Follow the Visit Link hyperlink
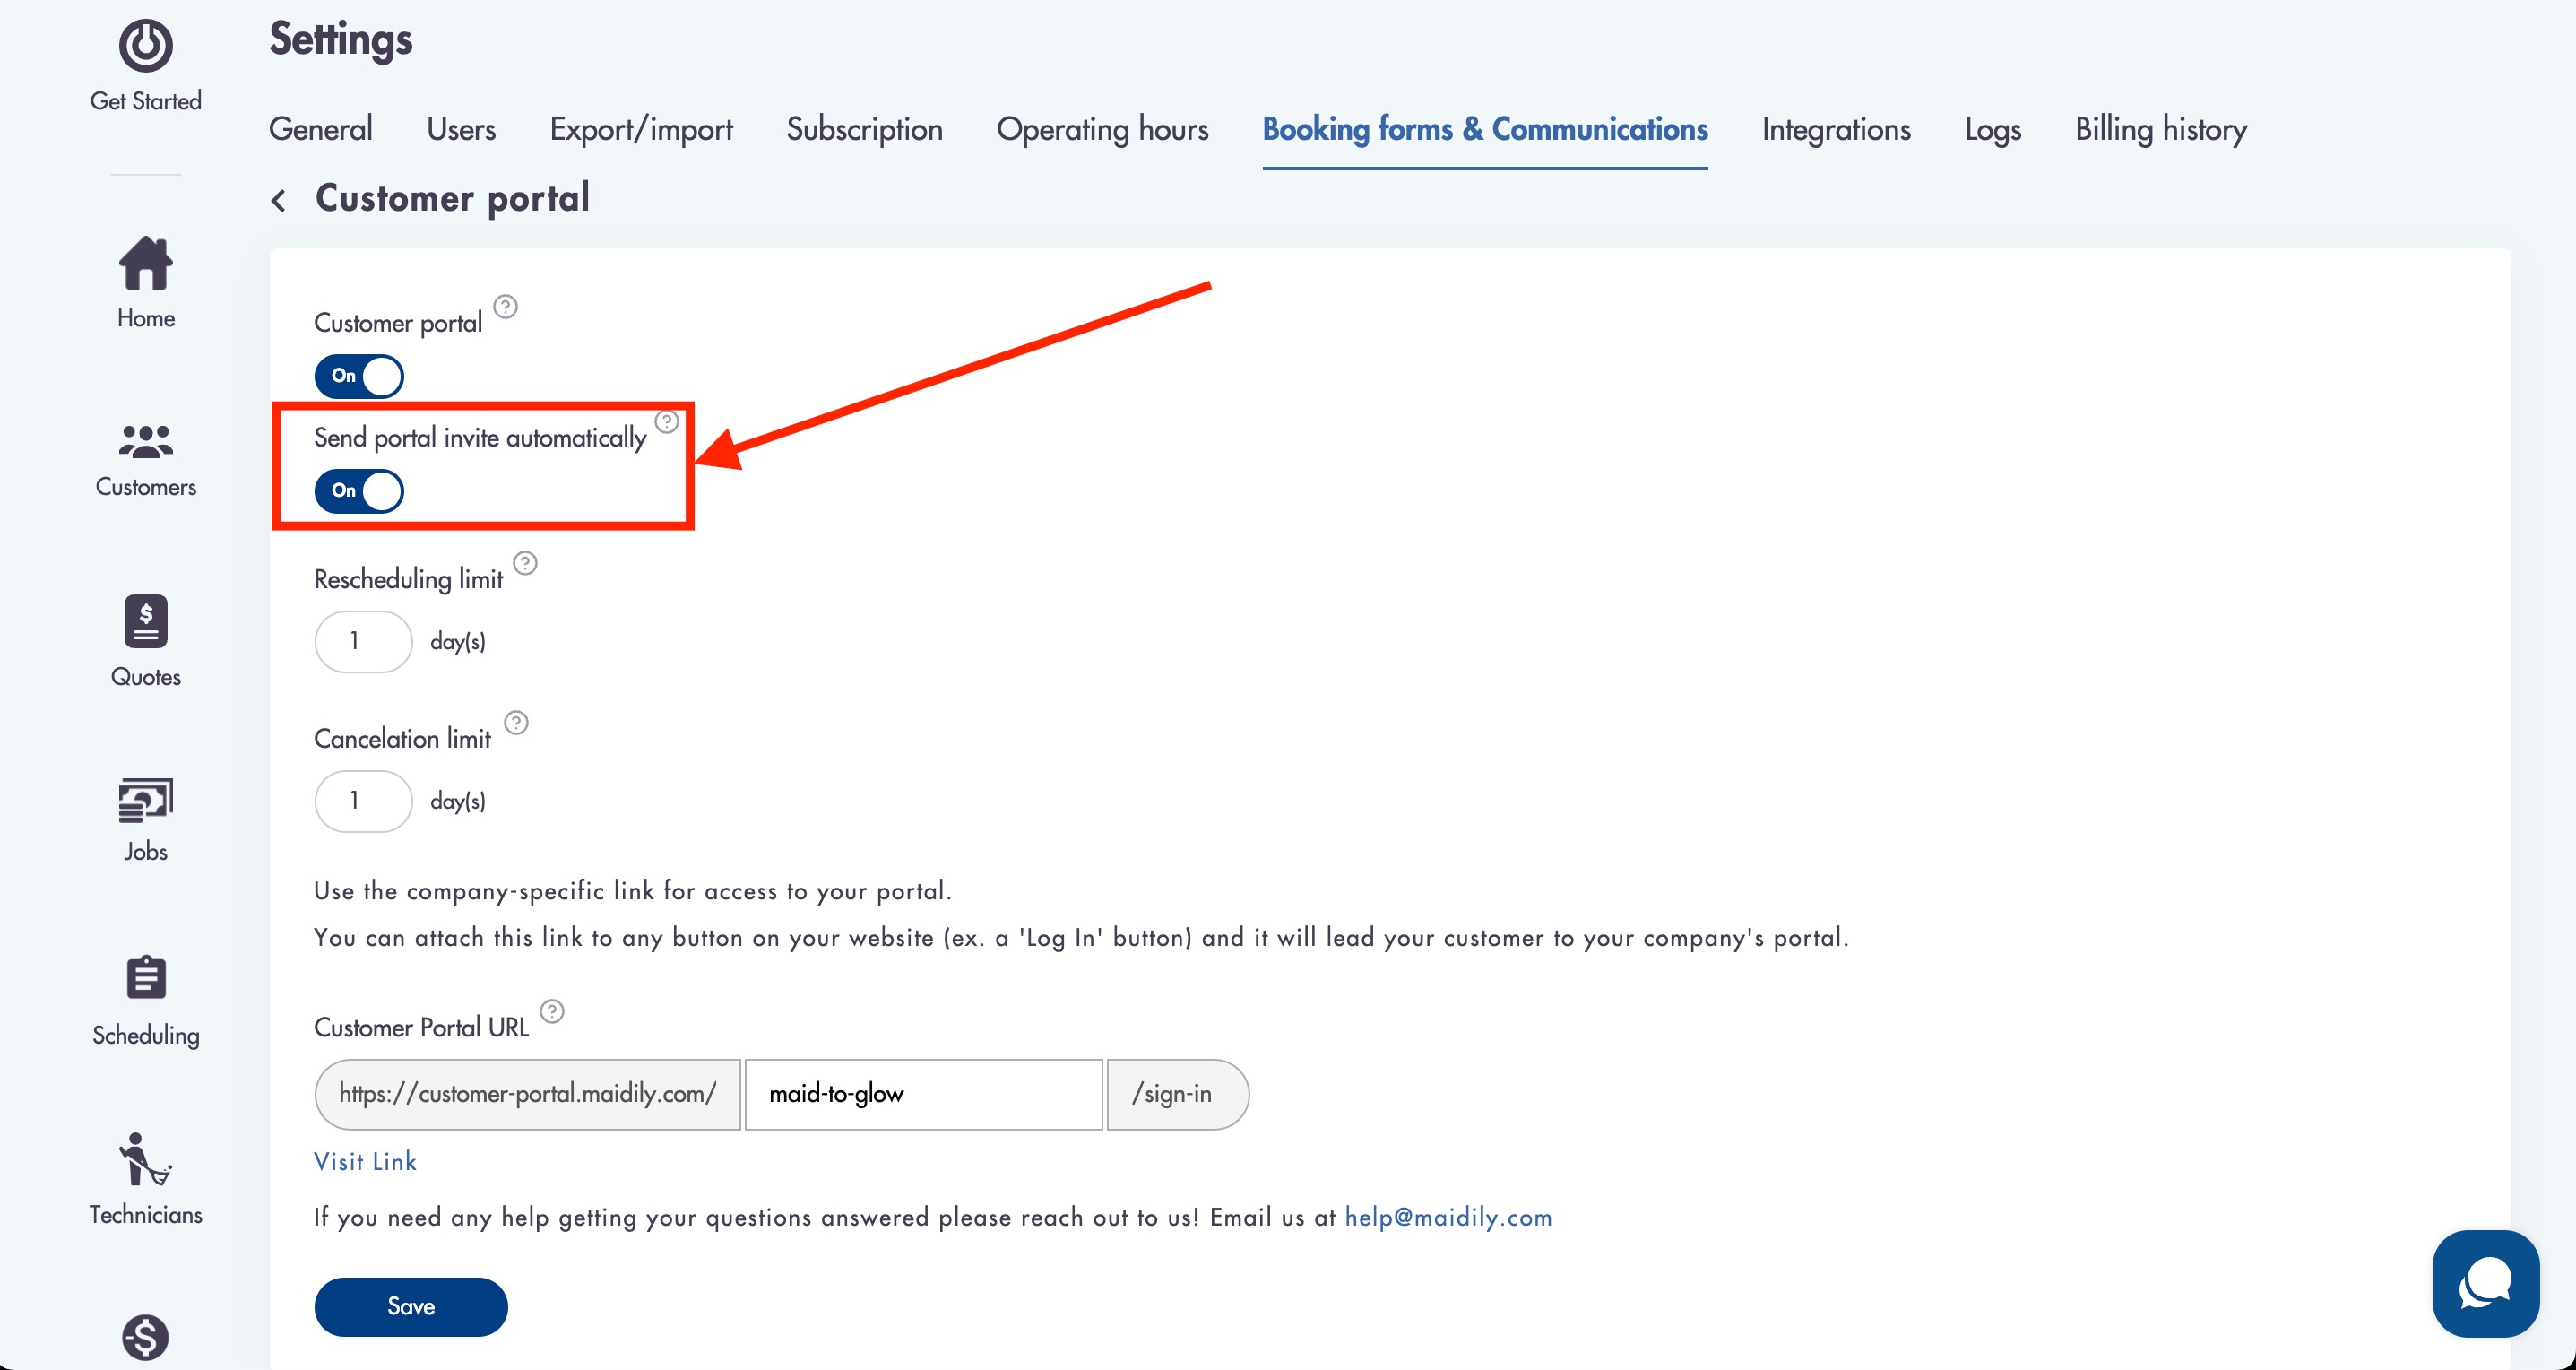The height and width of the screenshot is (1370, 2576). [365, 1161]
